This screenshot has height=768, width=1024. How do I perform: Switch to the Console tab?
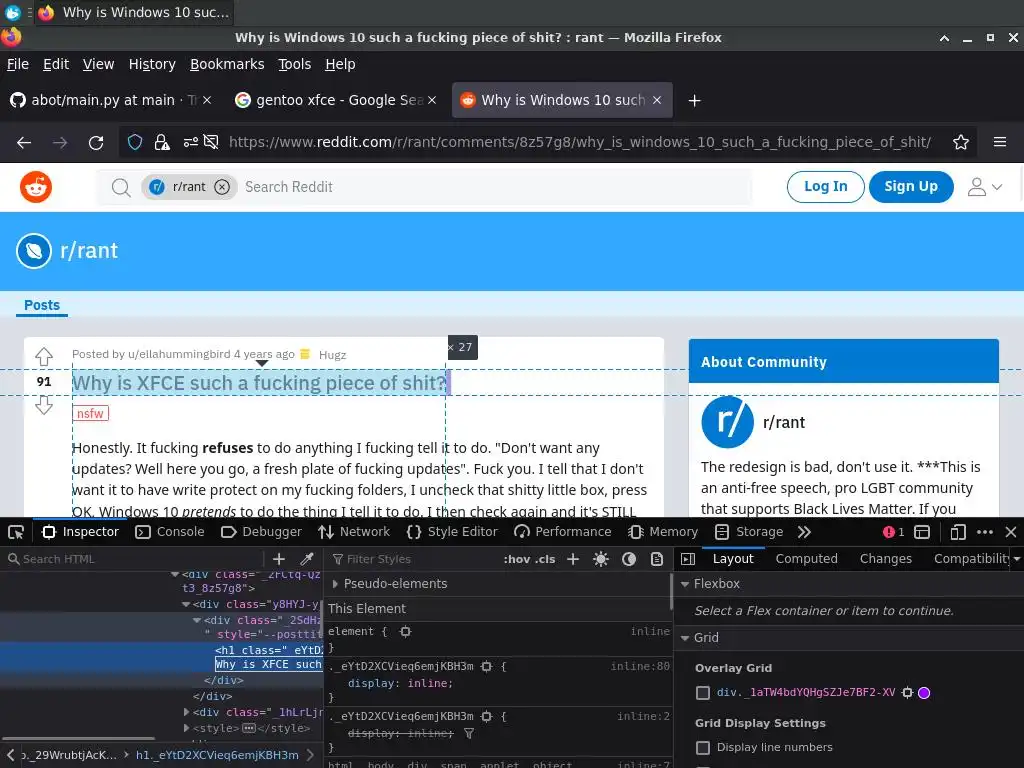coord(170,532)
